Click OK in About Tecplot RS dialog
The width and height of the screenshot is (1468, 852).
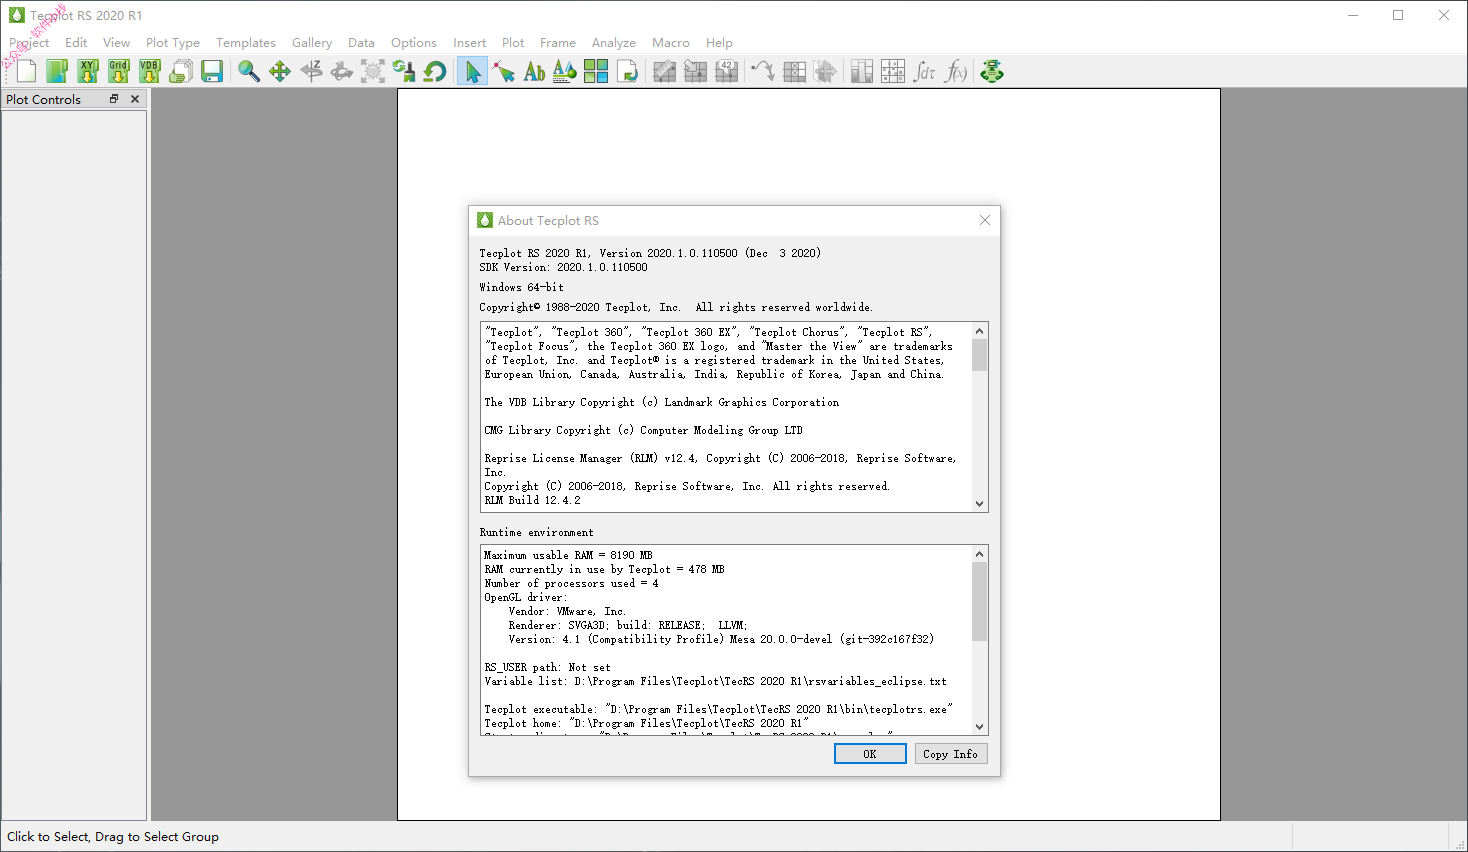(x=870, y=754)
